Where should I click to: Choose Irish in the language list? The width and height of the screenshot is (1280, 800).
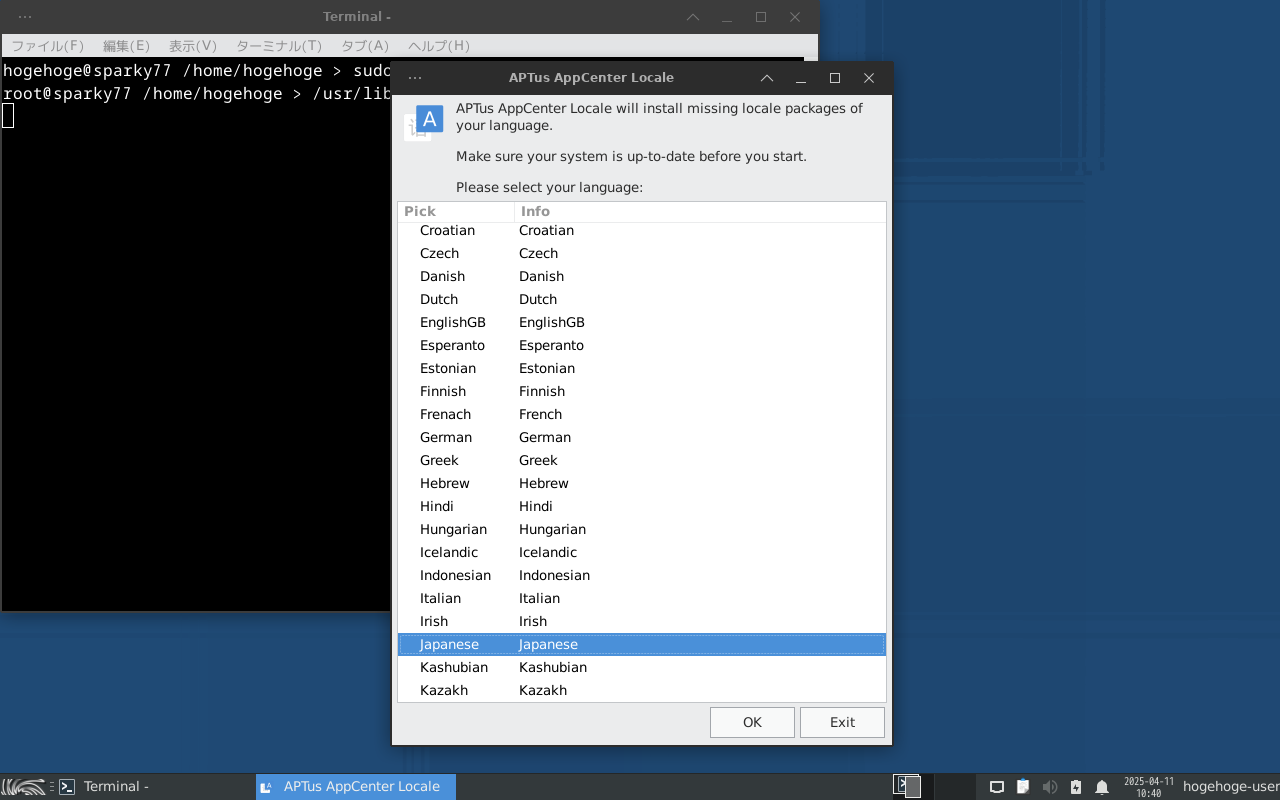coord(642,621)
